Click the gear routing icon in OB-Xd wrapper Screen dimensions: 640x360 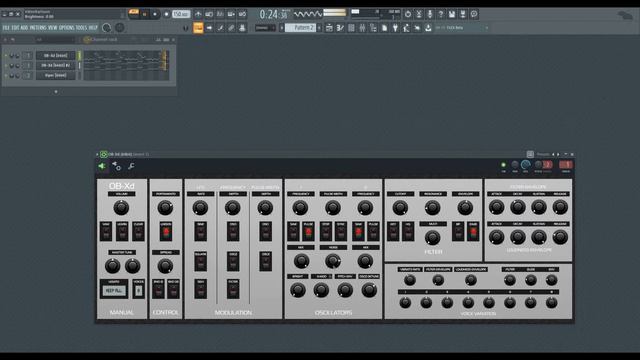click(116, 166)
